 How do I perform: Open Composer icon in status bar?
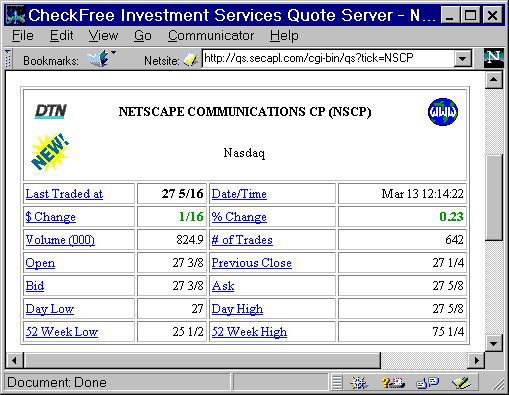click(461, 383)
